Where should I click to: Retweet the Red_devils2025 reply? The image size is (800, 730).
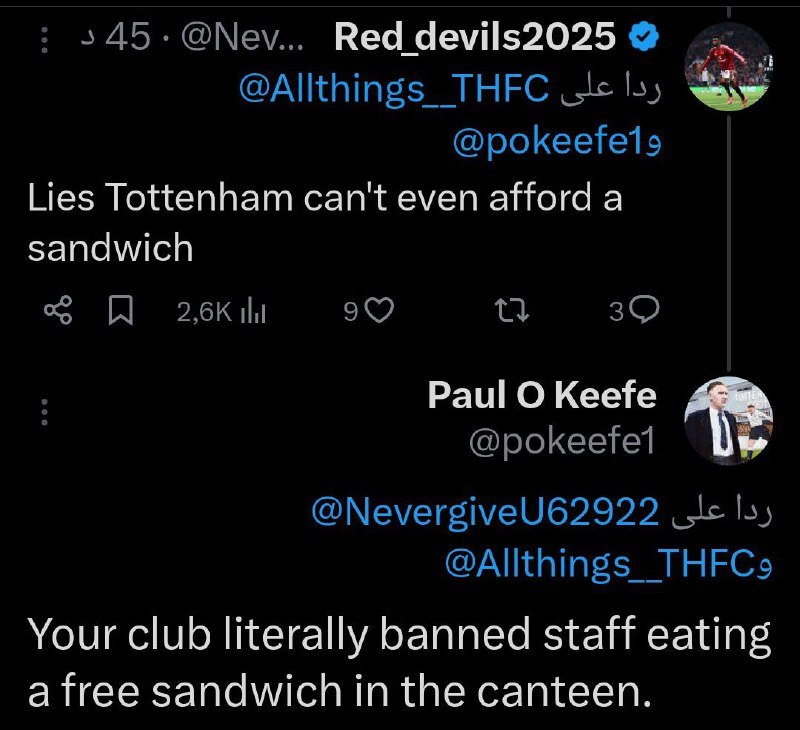click(513, 313)
